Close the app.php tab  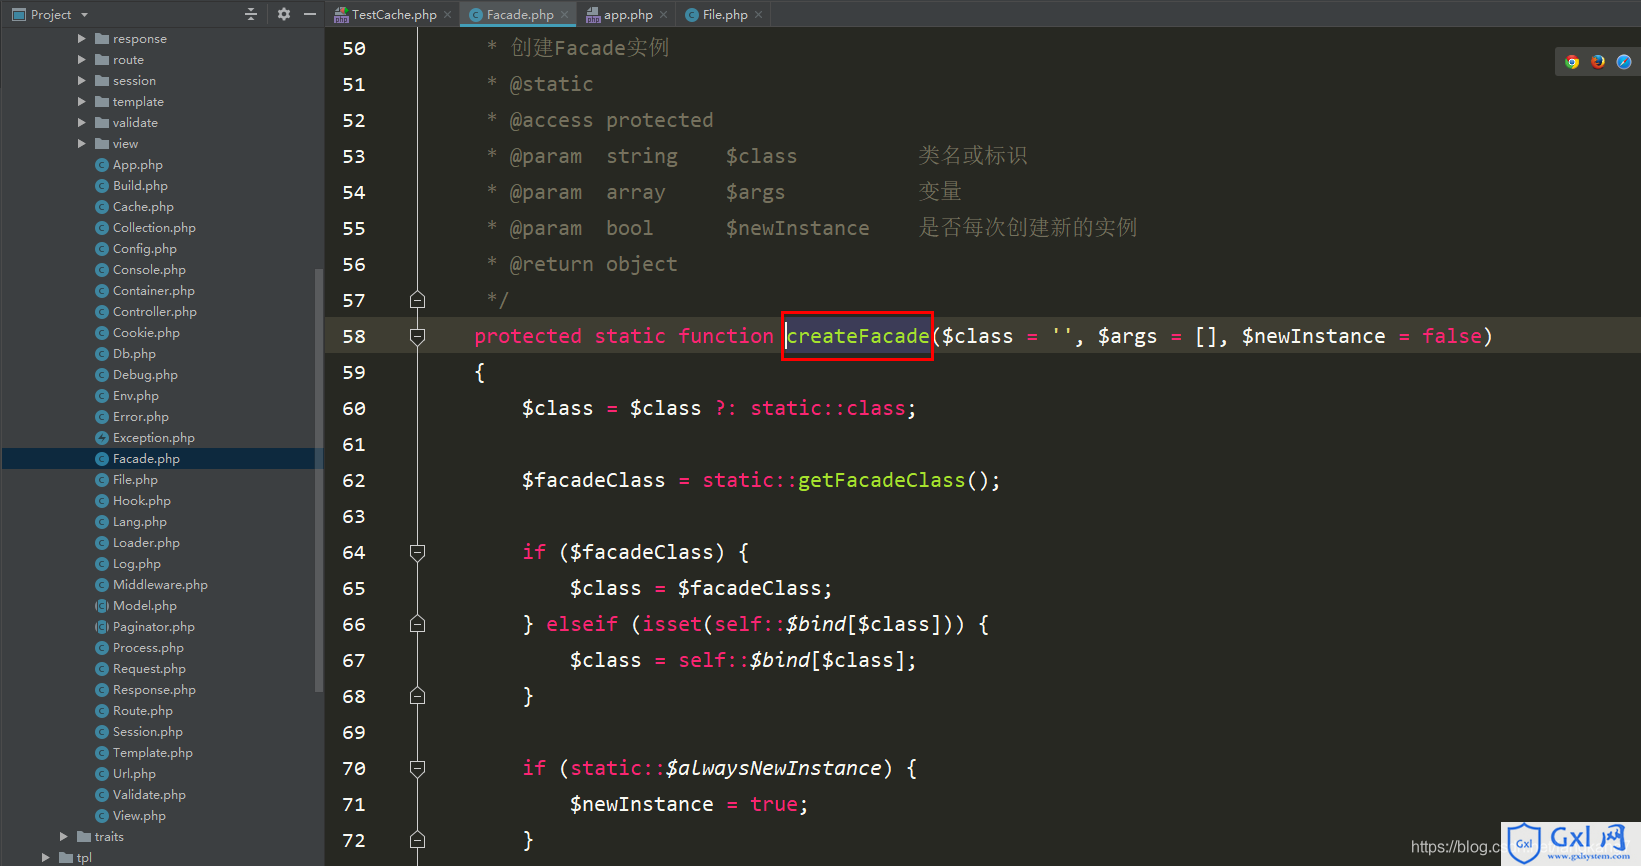click(663, 14)
